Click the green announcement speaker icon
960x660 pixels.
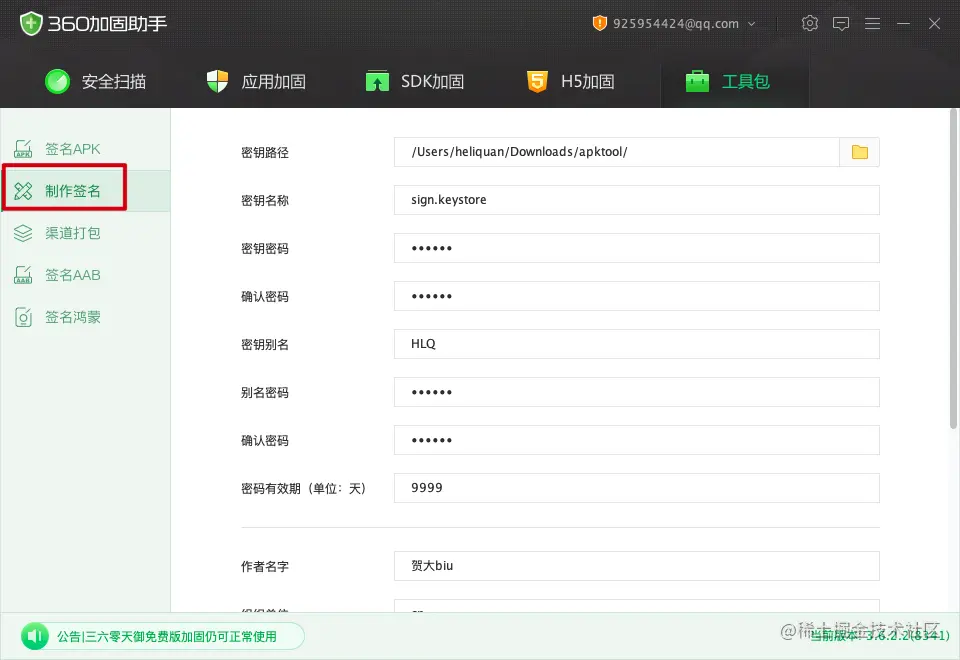(34, 636)
